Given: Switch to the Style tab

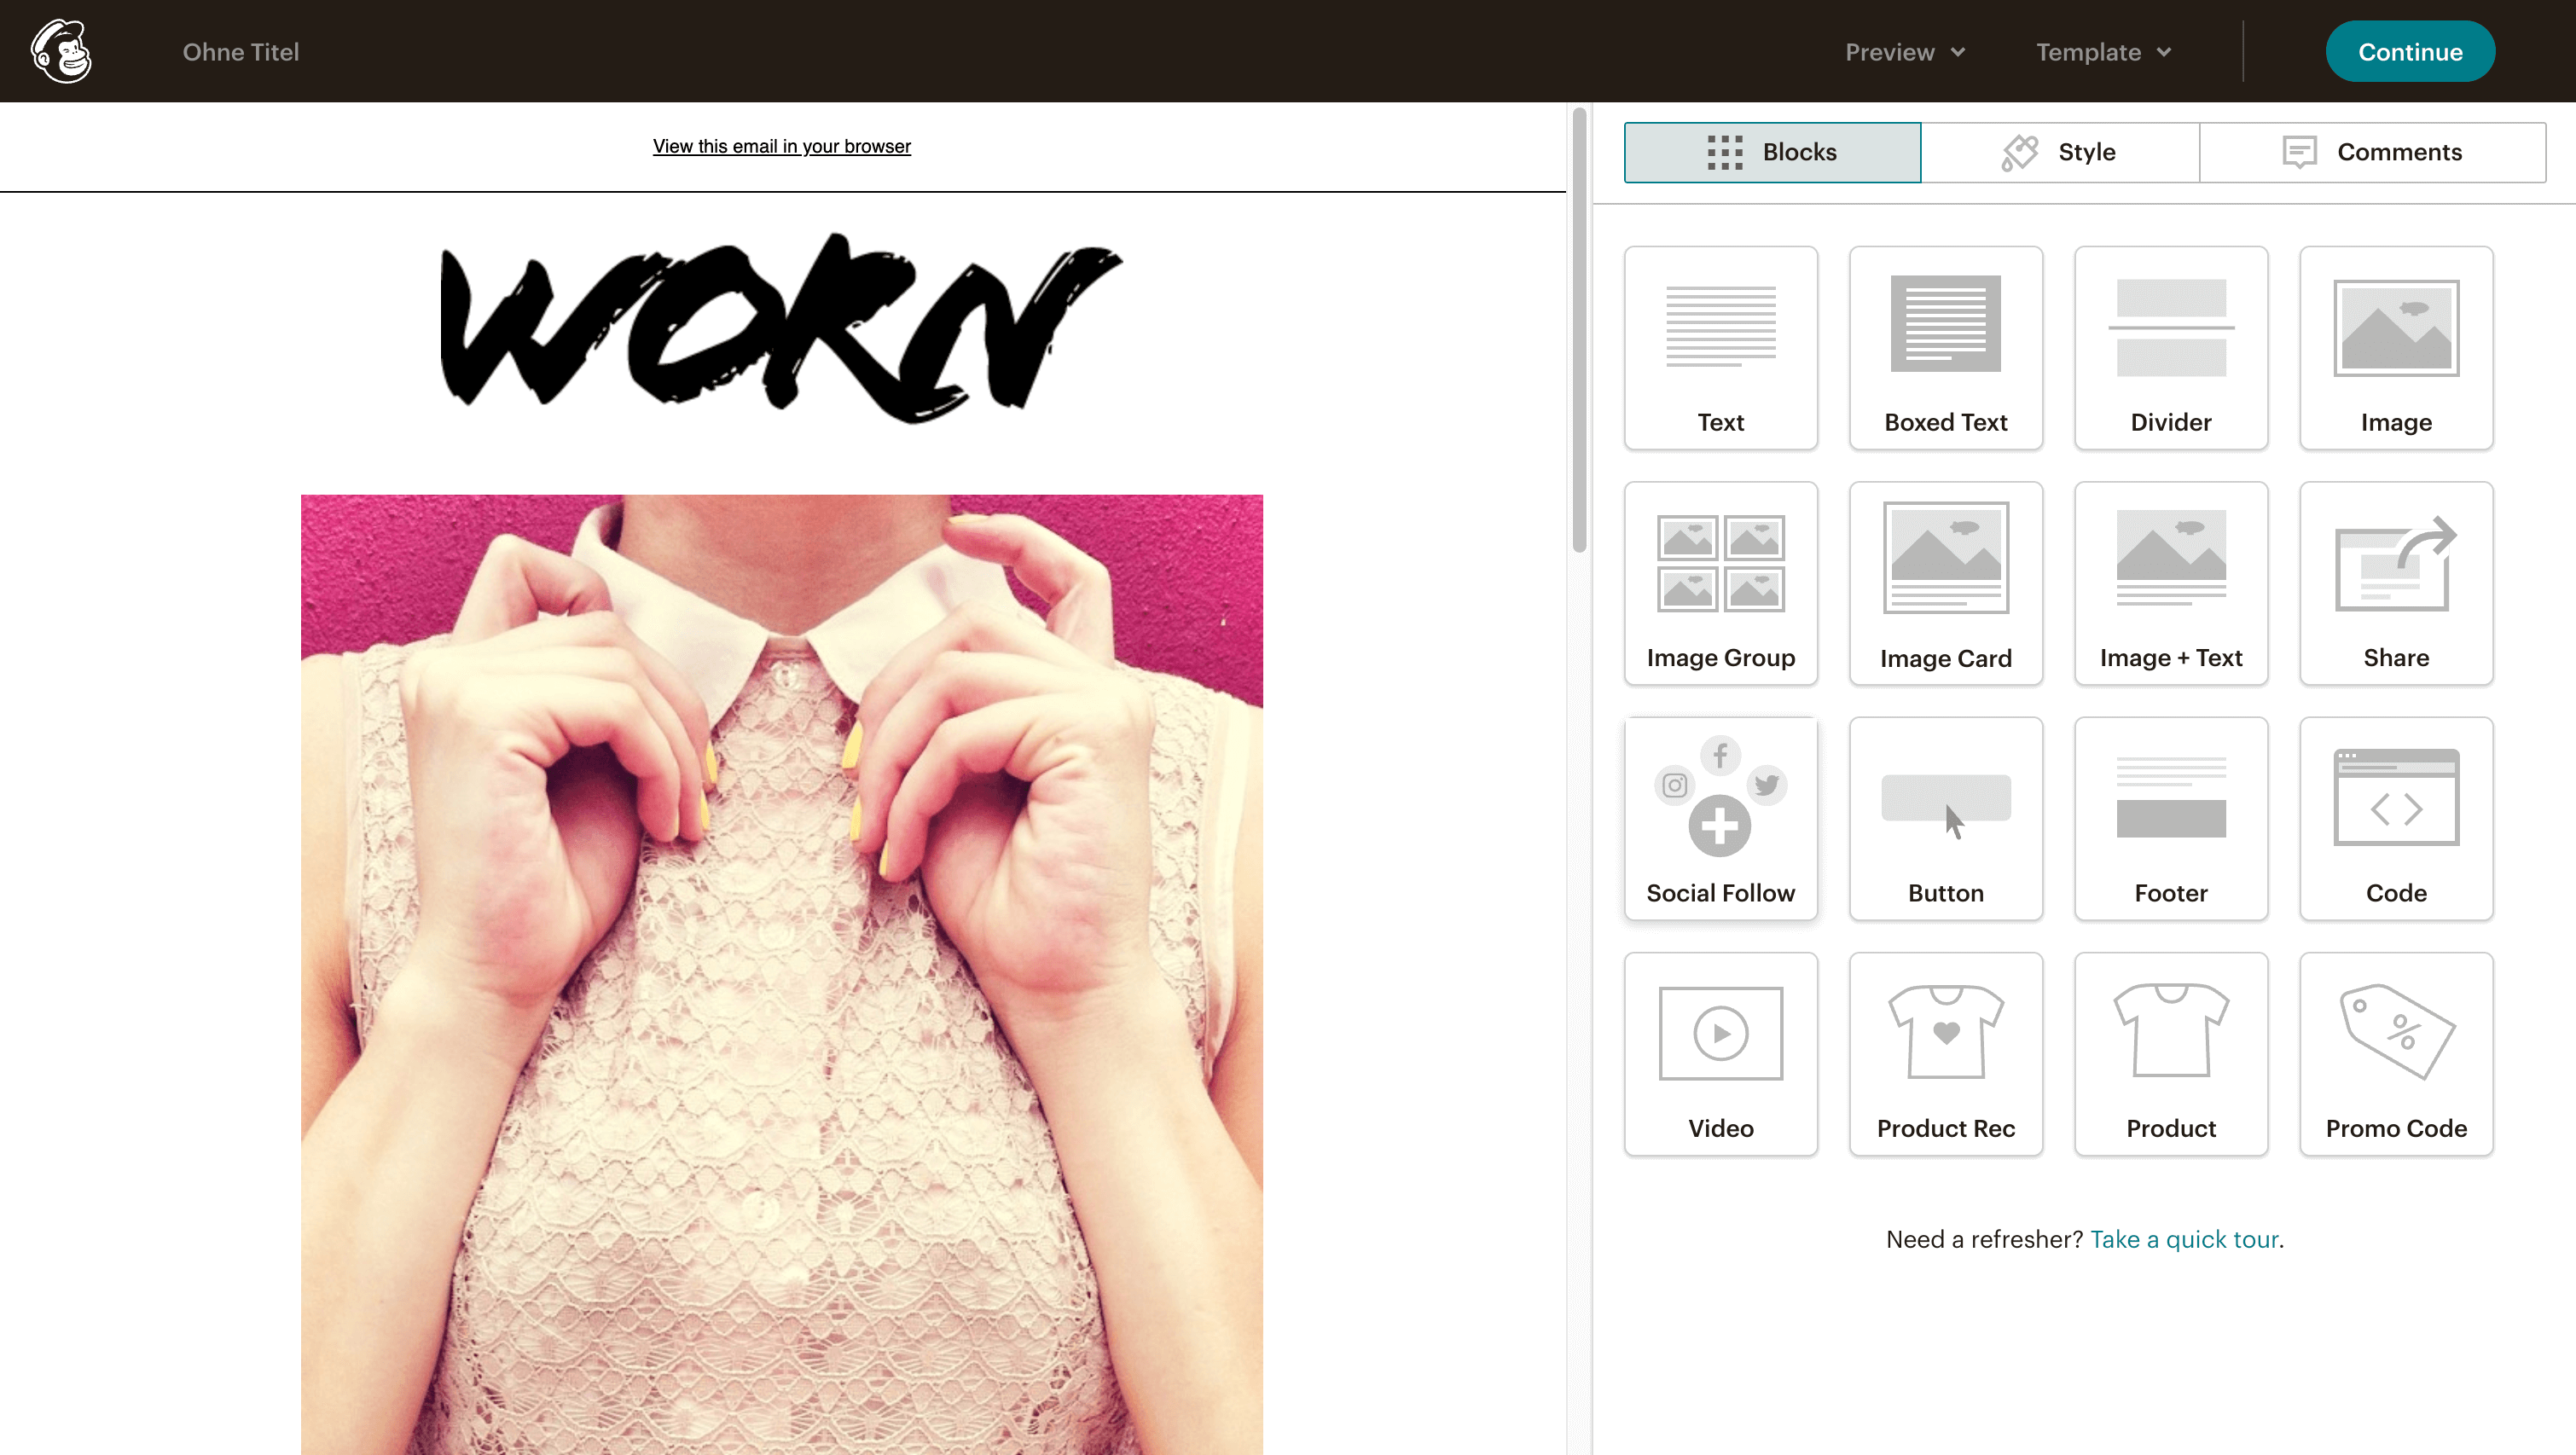Looking at the screenshot, I should (2059, 152).
